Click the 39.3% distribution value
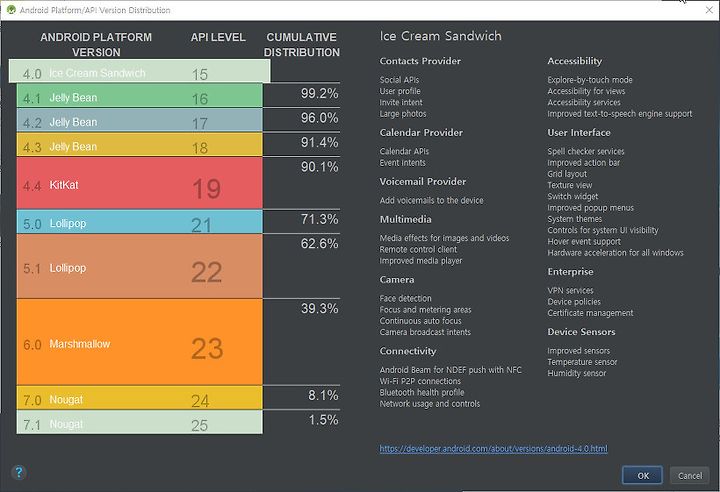720x492 pixels. tap(320, 308)
